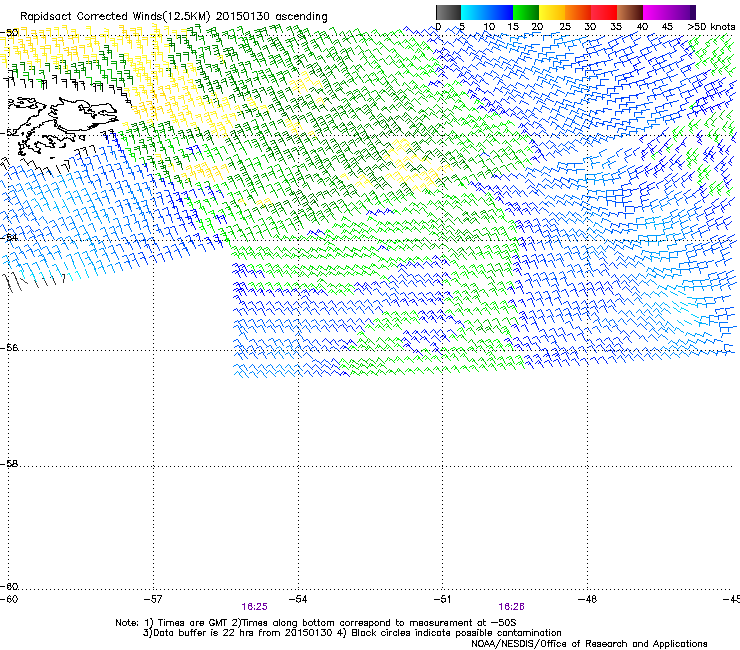The image size is (740, 650).
Task: Click the '-56' latitude axis label
Action: click(9, 348)
